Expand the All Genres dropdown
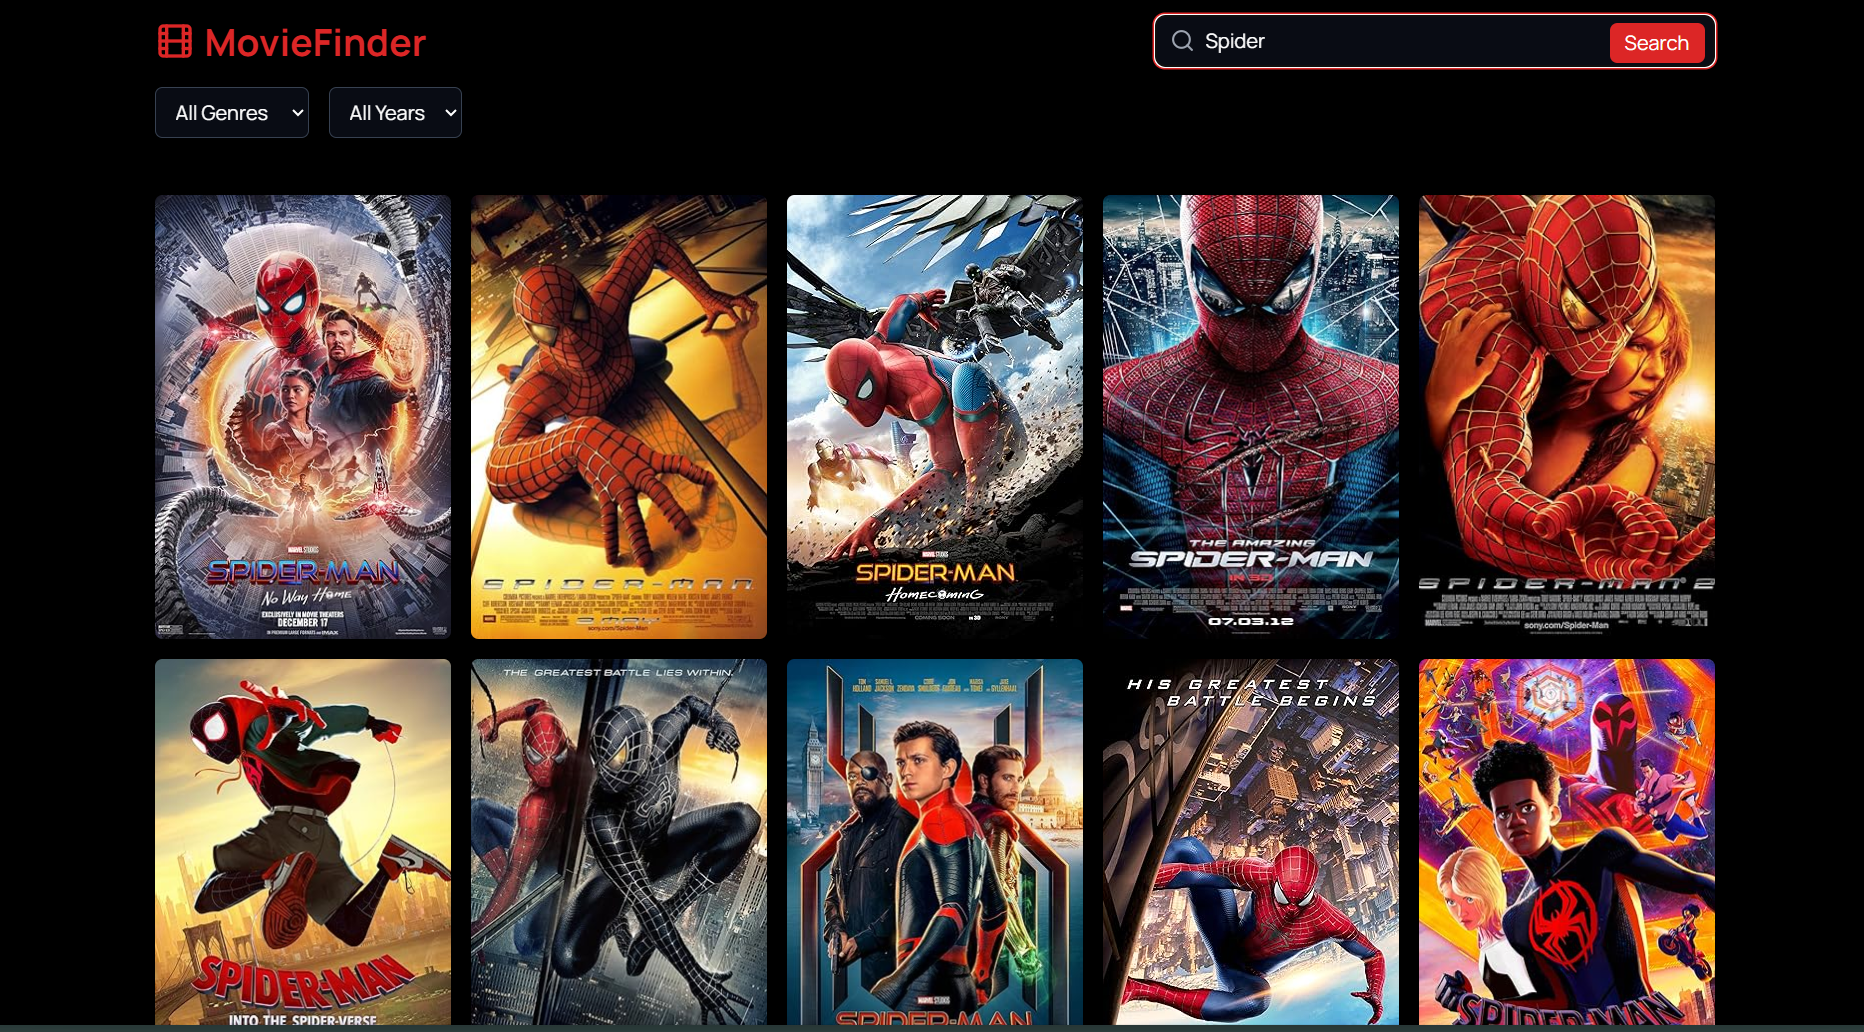1864x1032 pixels. tap(232, 113)
